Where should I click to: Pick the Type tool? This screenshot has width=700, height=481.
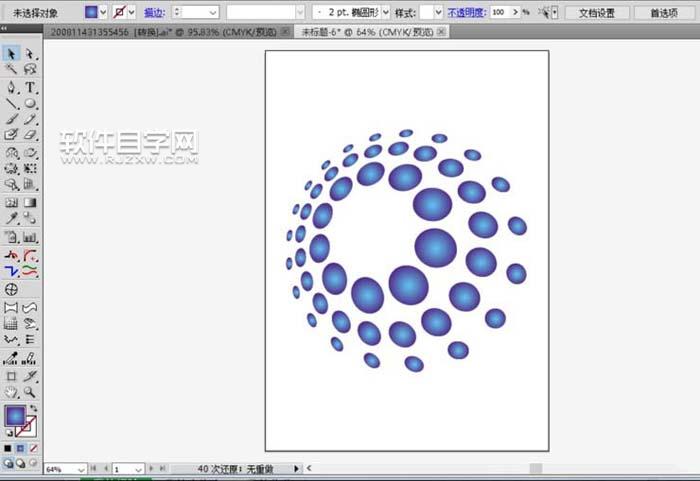(30, 87)
